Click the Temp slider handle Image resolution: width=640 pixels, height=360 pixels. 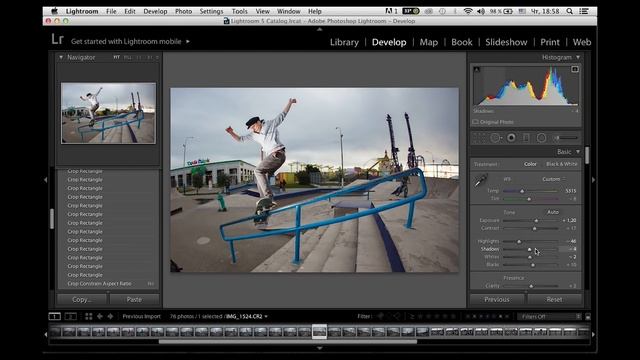coord(522,191)
